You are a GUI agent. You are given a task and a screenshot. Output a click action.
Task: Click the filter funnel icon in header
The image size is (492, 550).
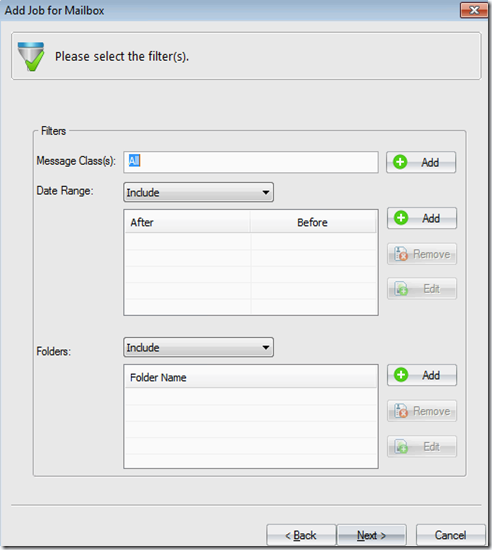[31, 56]
